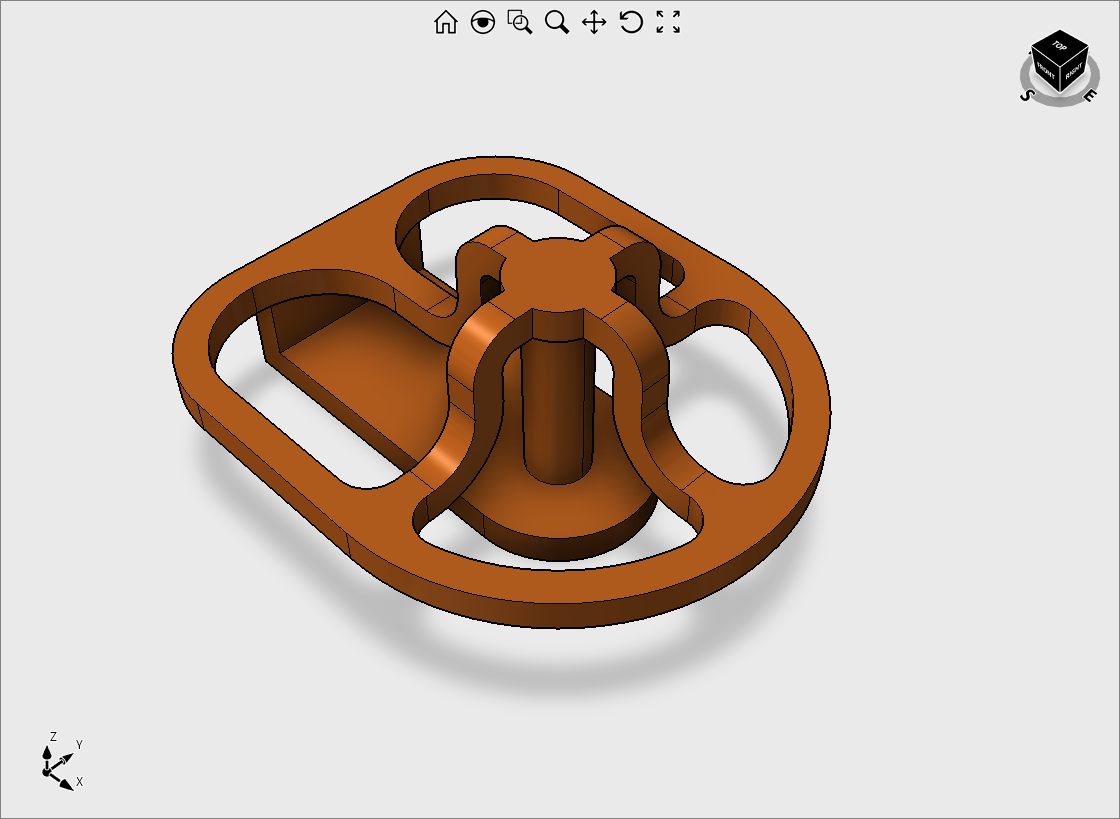Click the fit-all expand arrows icon
The width and height of the screenshot is (1120, 819).
[668, 22]
